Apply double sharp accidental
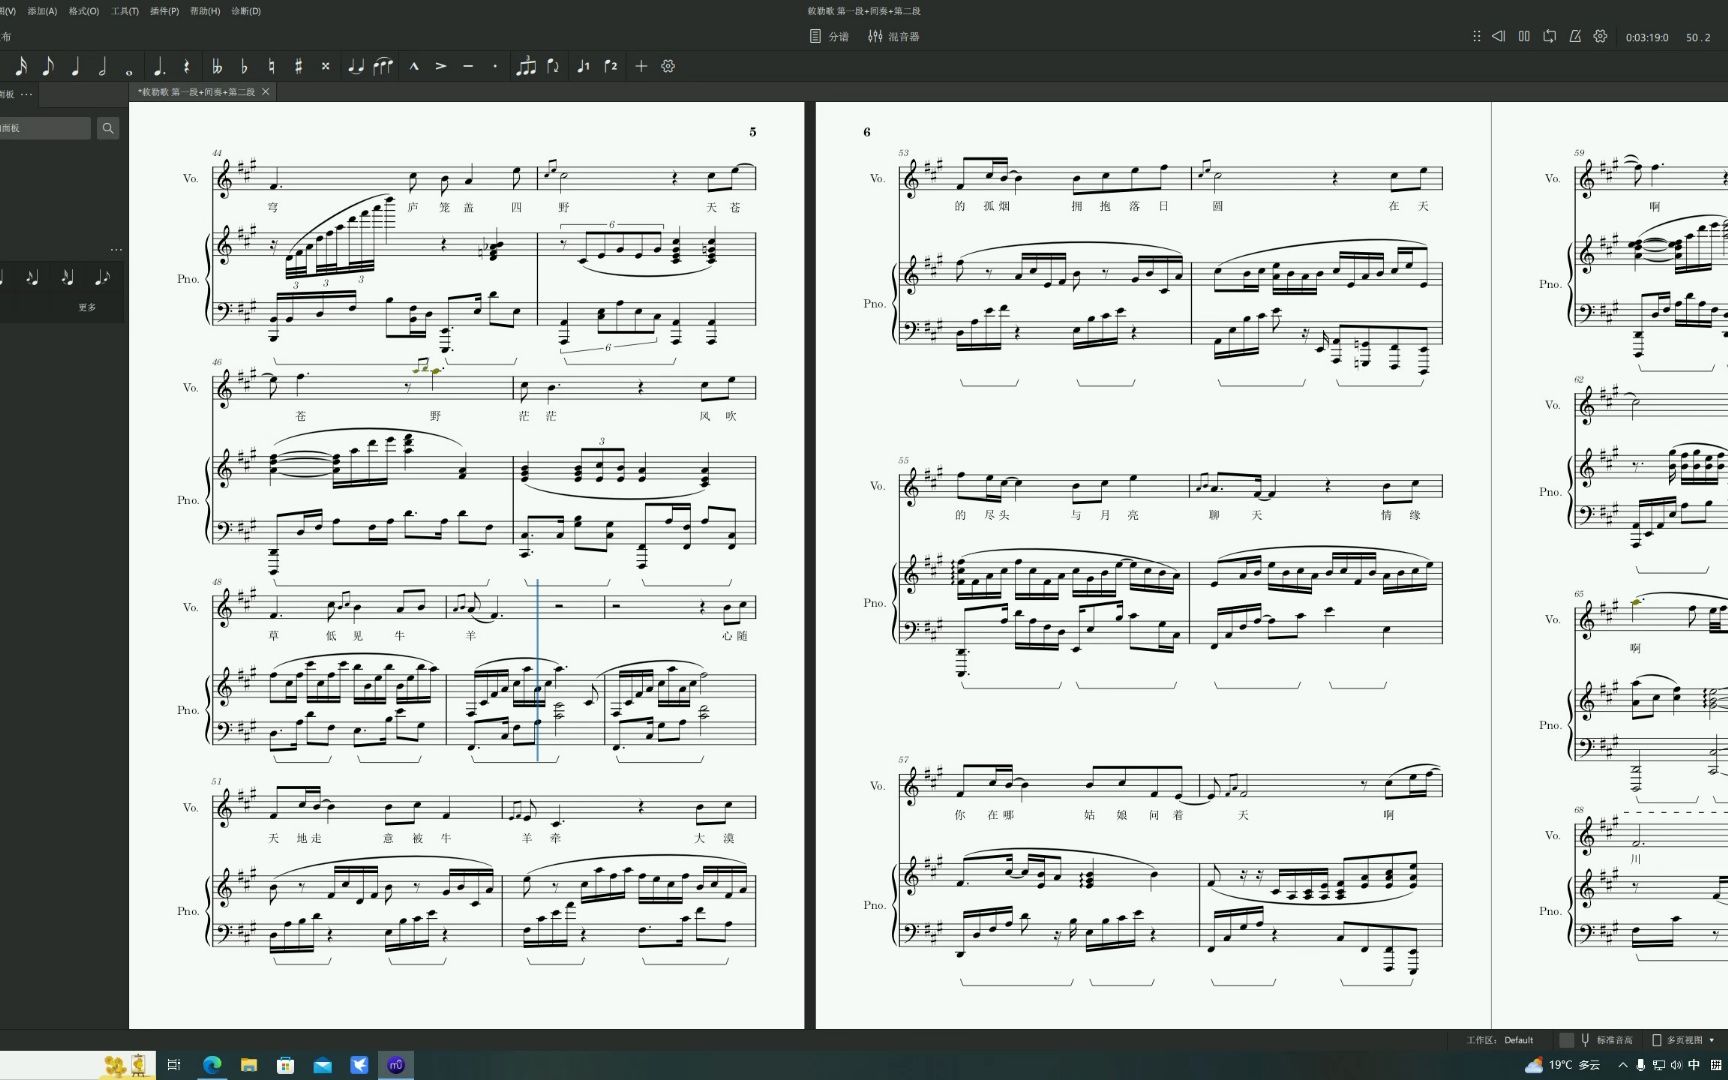1728x1080 pixels. pyautogui.click(x=325, y=66)
